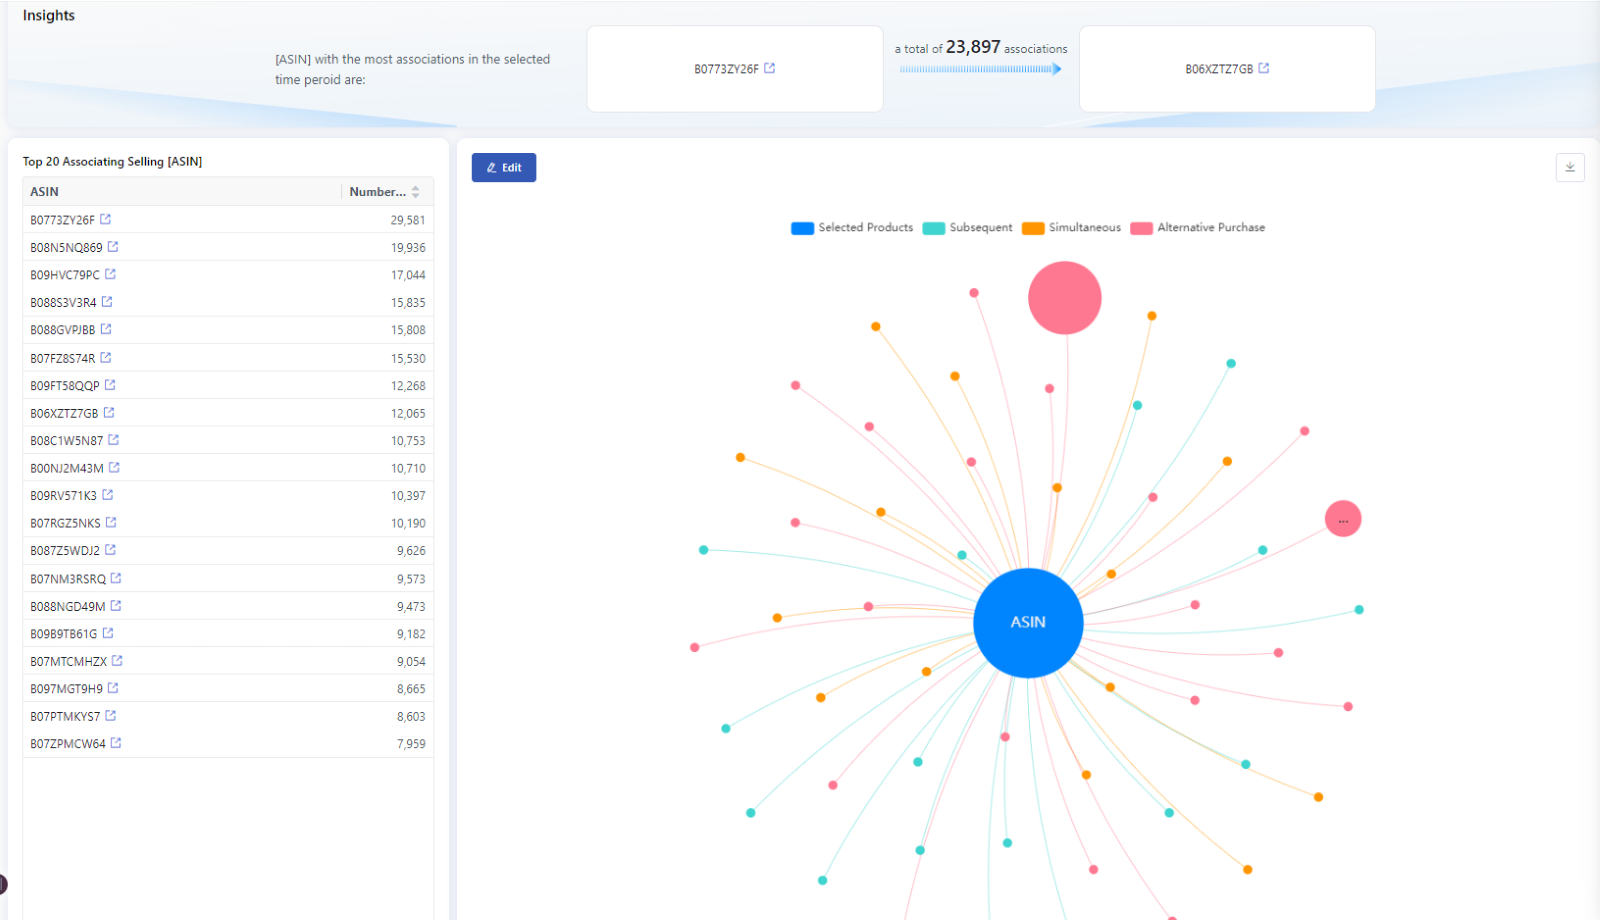
Task: Click B0773ZY26F text in Insights card
Action: [x=726, y=69]
